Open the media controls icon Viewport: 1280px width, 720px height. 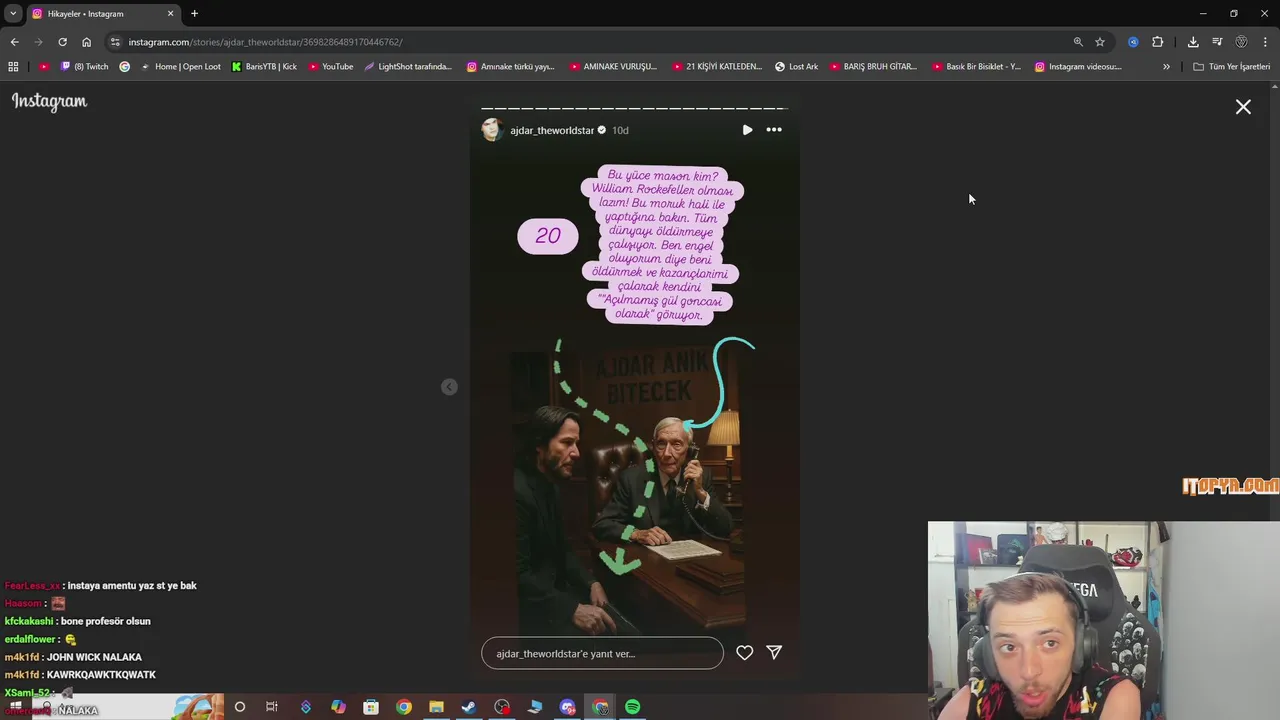1217,42
